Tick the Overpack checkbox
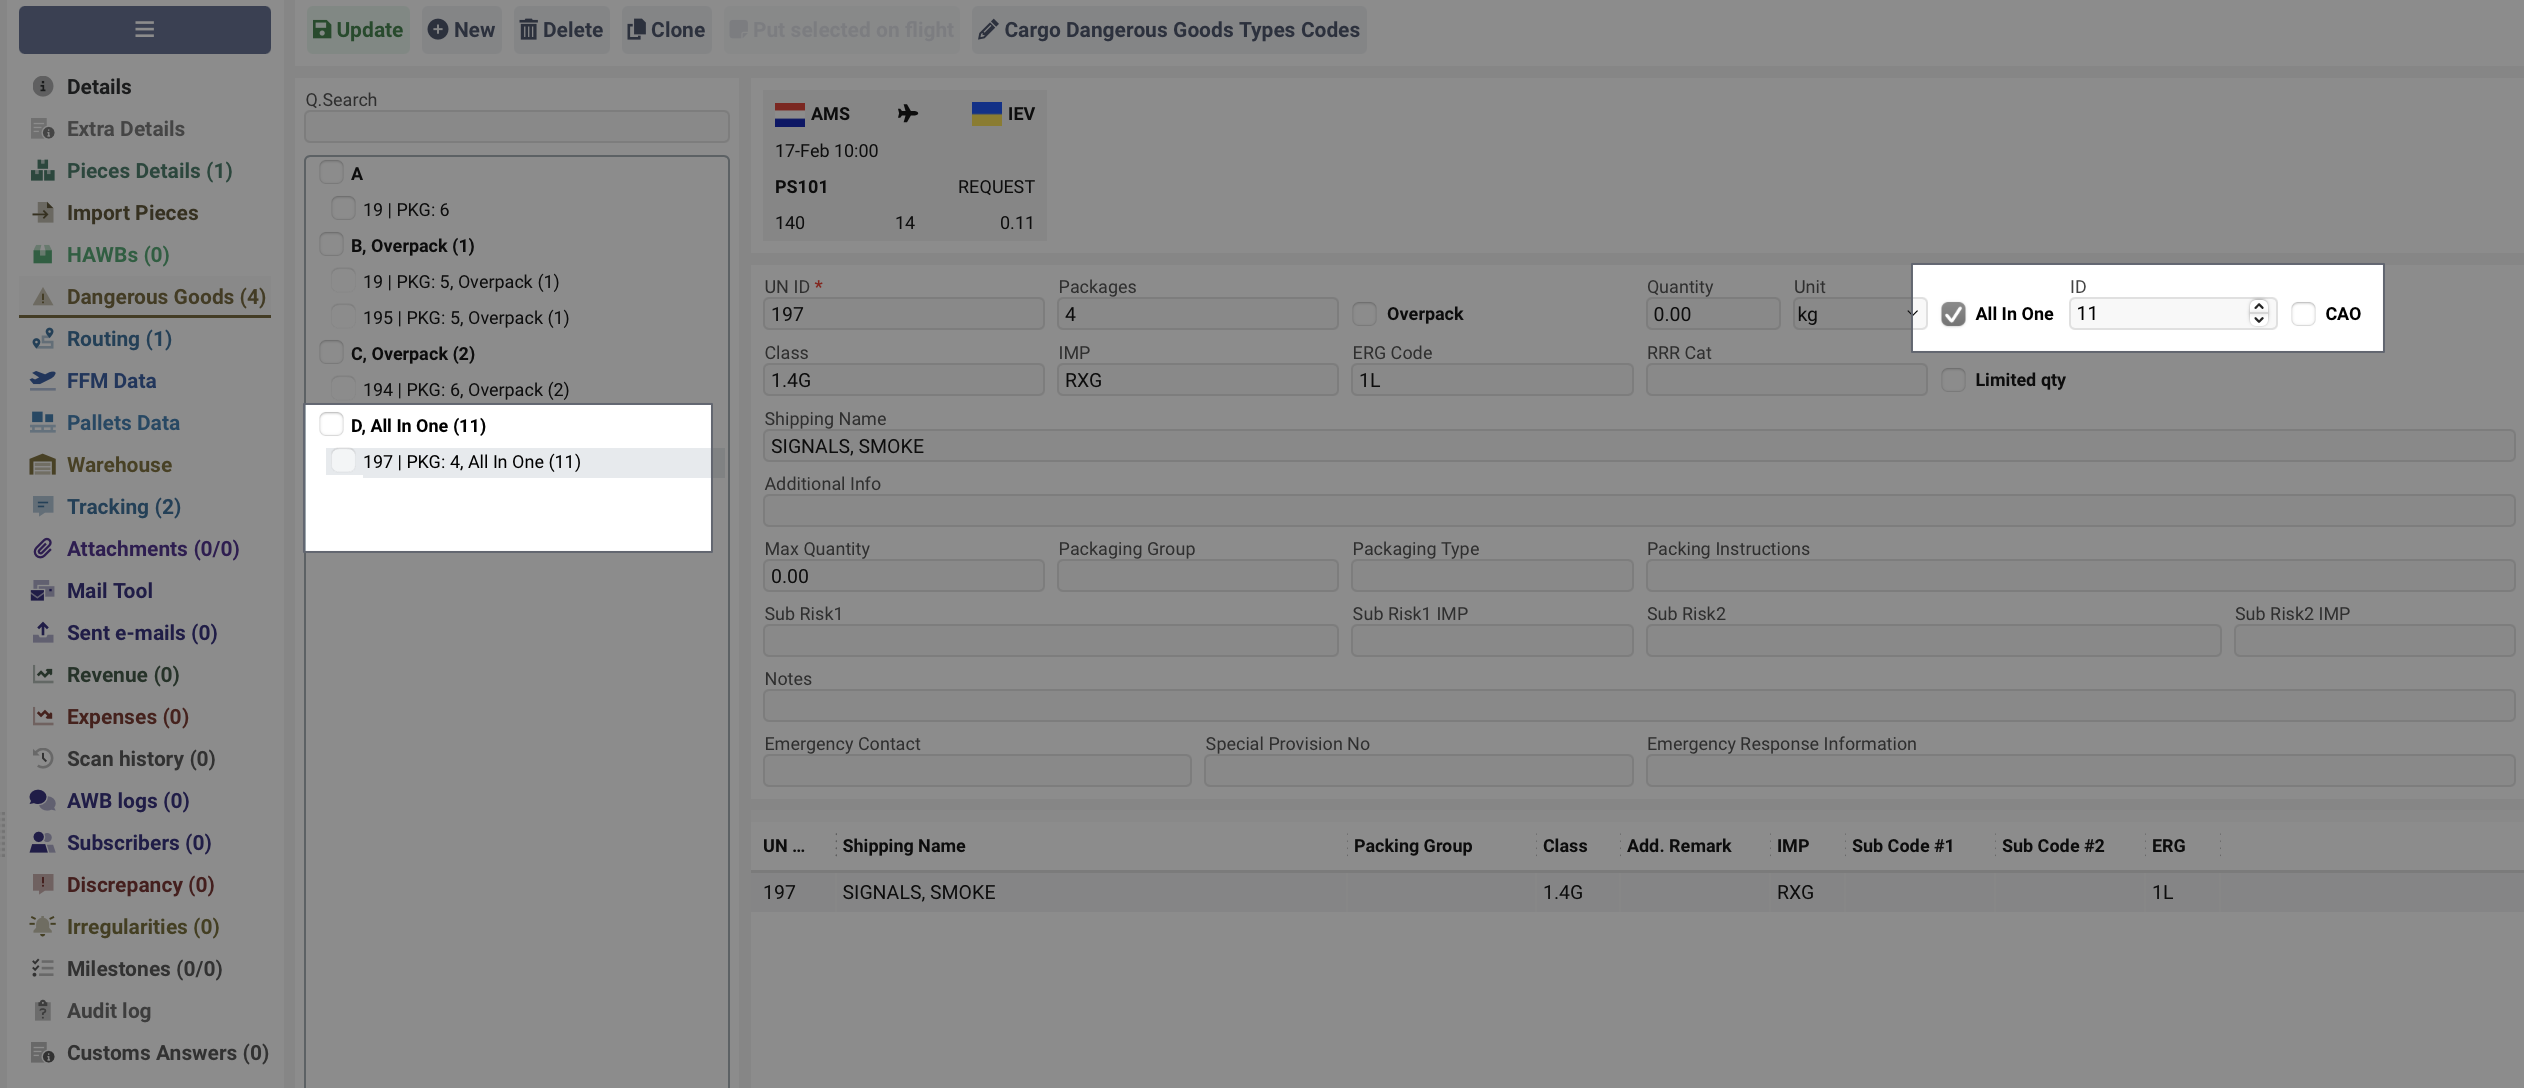This screenshot has height=1088, width=2524. (x=1364, y=314)
